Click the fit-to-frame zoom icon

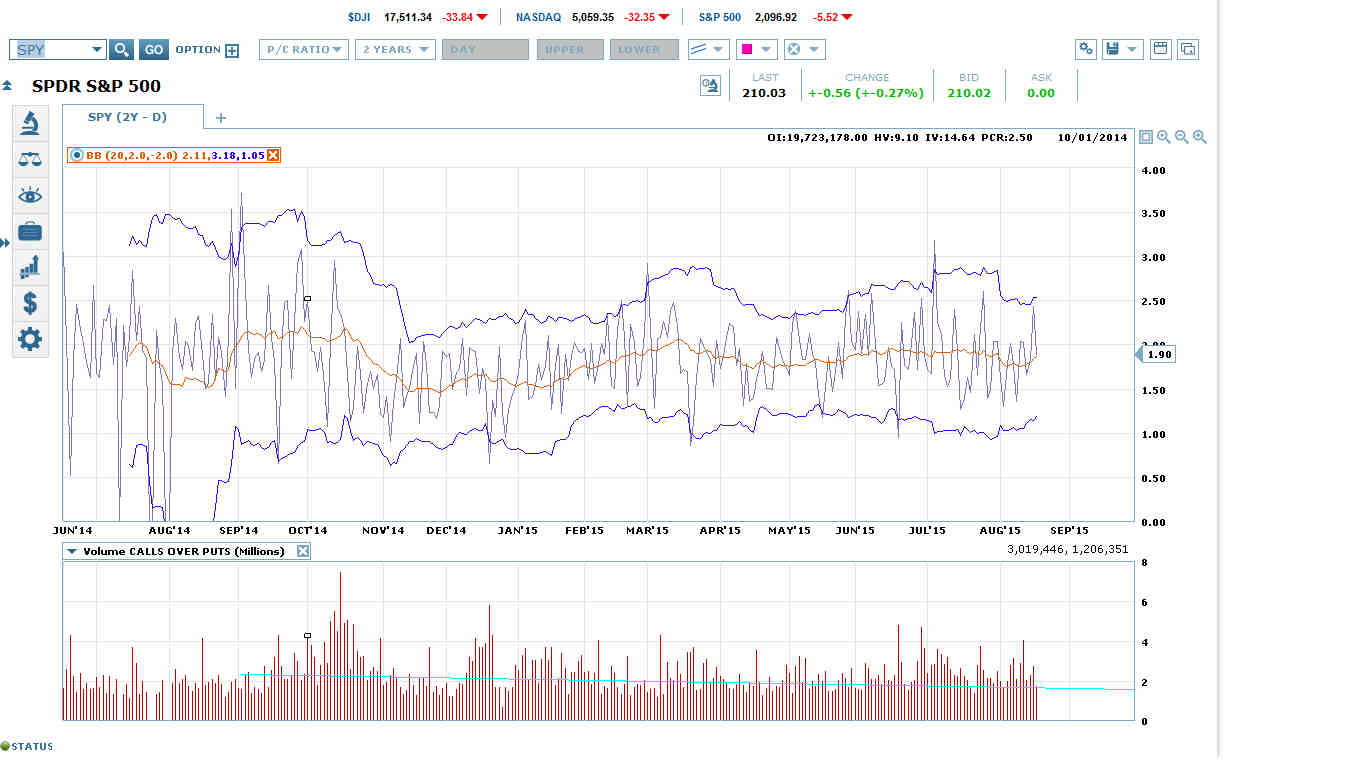pyautogui.click(x=1146, y=137)
